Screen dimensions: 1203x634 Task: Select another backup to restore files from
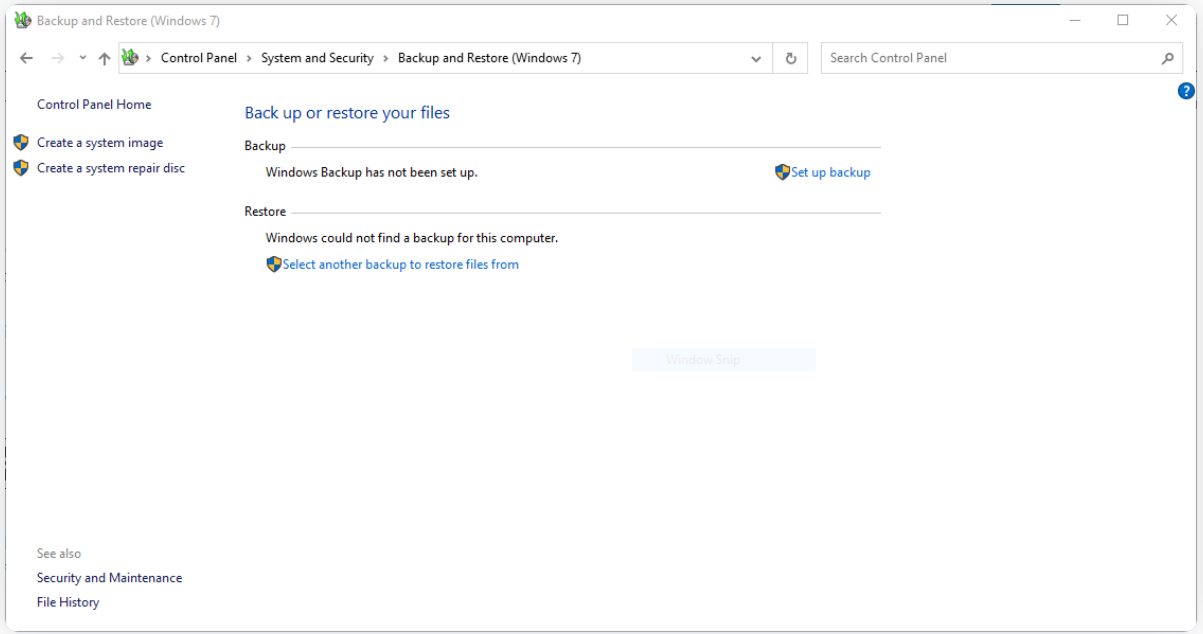coord(400,264)
